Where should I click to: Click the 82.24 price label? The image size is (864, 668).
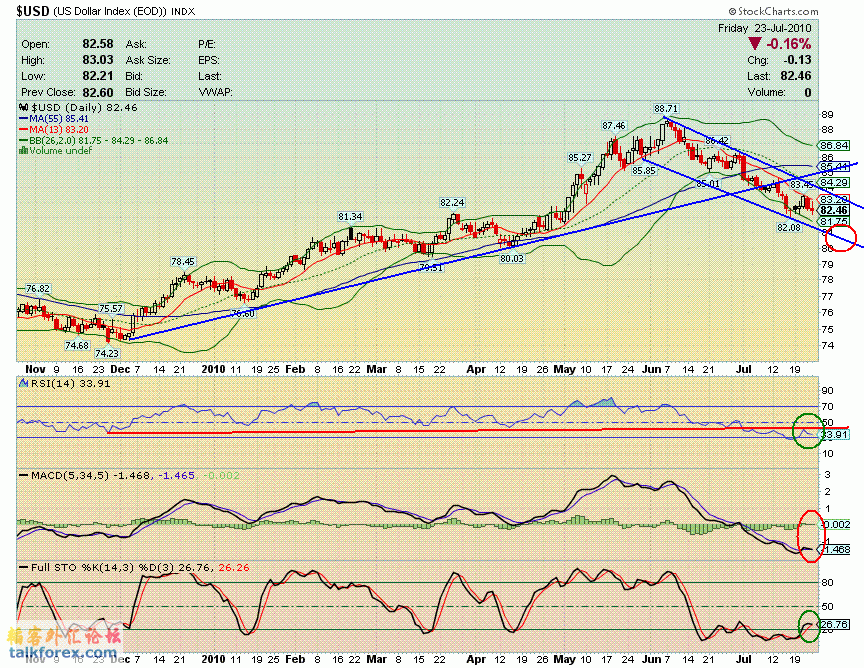[x=452, y=203]
